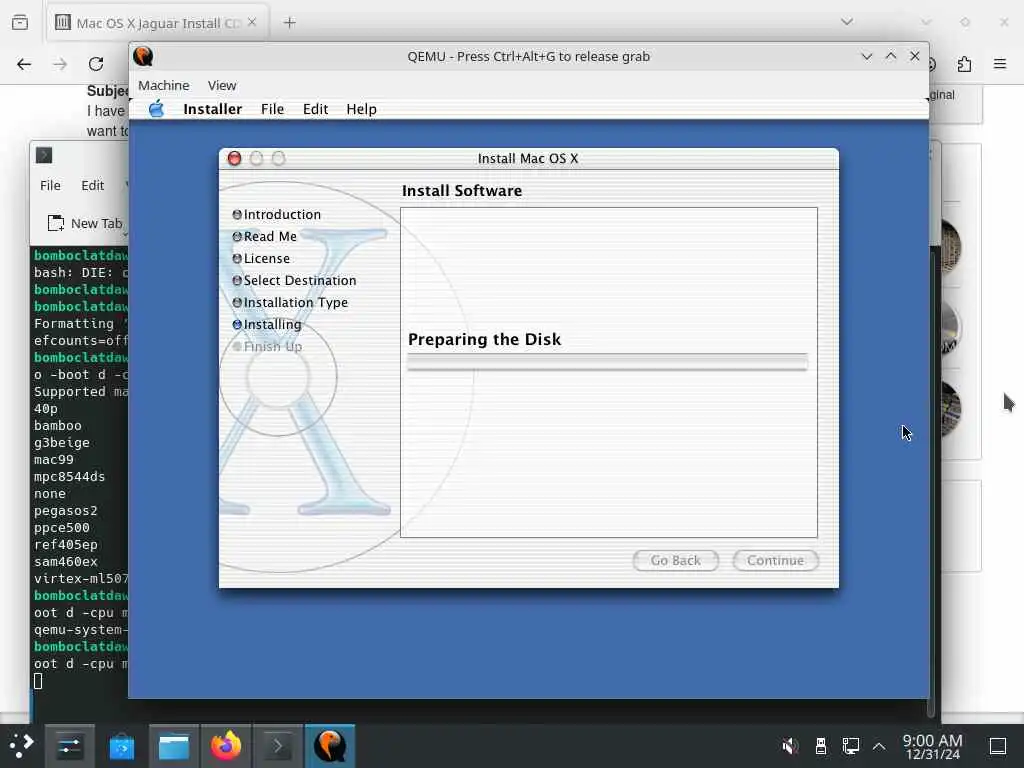The image size is (1024, 768).
Task: Open a new Firefox tab with plus button
Action: point(289,23)
